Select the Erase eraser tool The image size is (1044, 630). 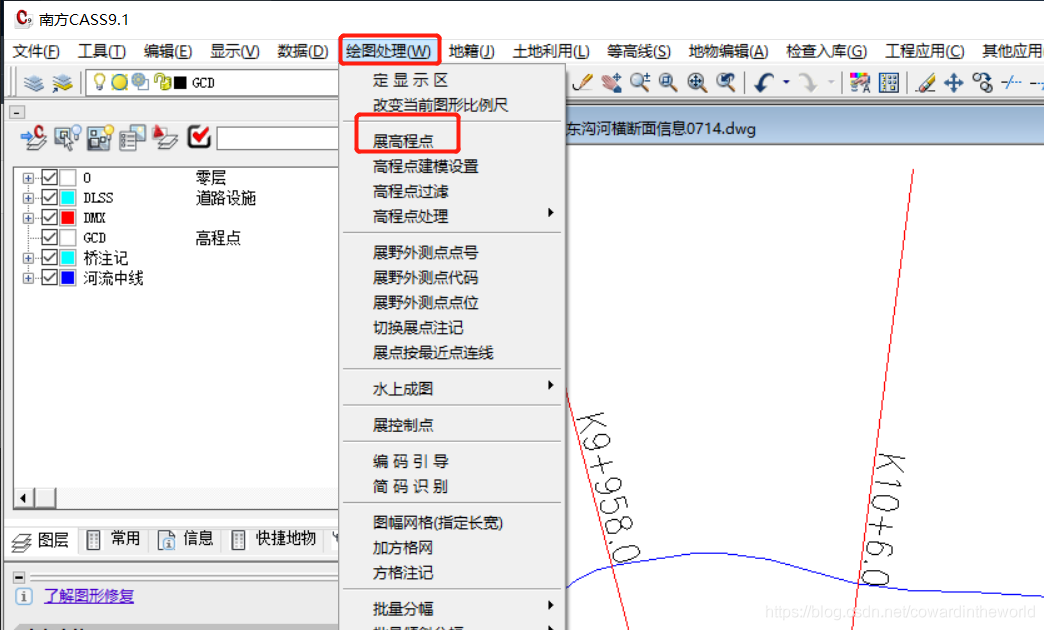[925, 83]
